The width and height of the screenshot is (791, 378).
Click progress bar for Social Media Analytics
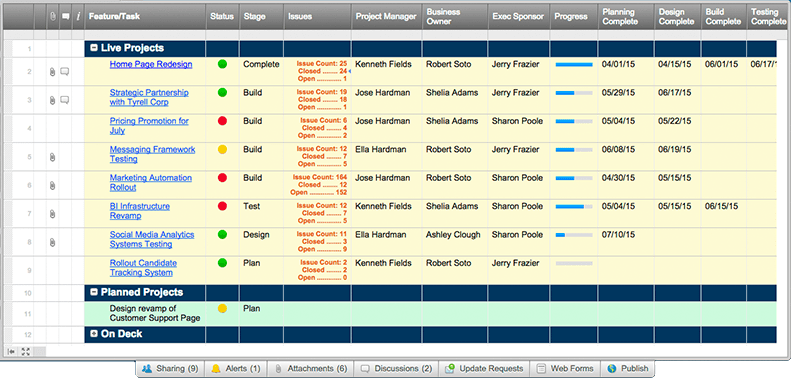pos(574,235)
